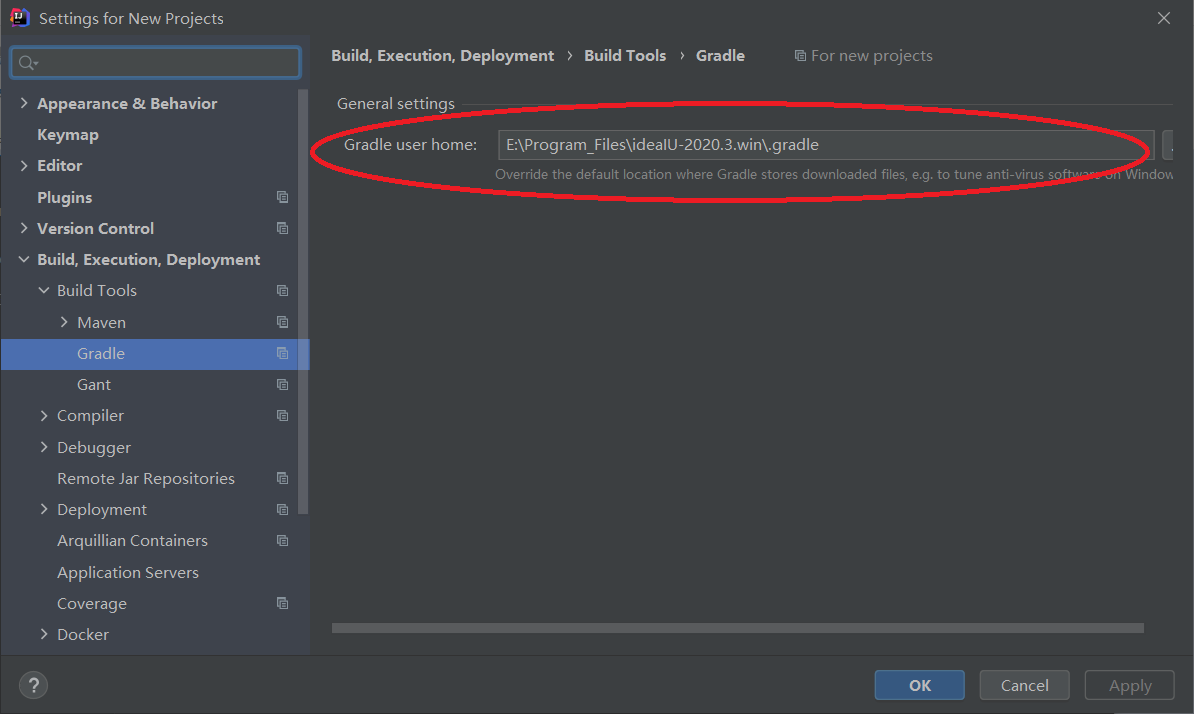Click the icon beside Build Tools

[x=281, y=290]
